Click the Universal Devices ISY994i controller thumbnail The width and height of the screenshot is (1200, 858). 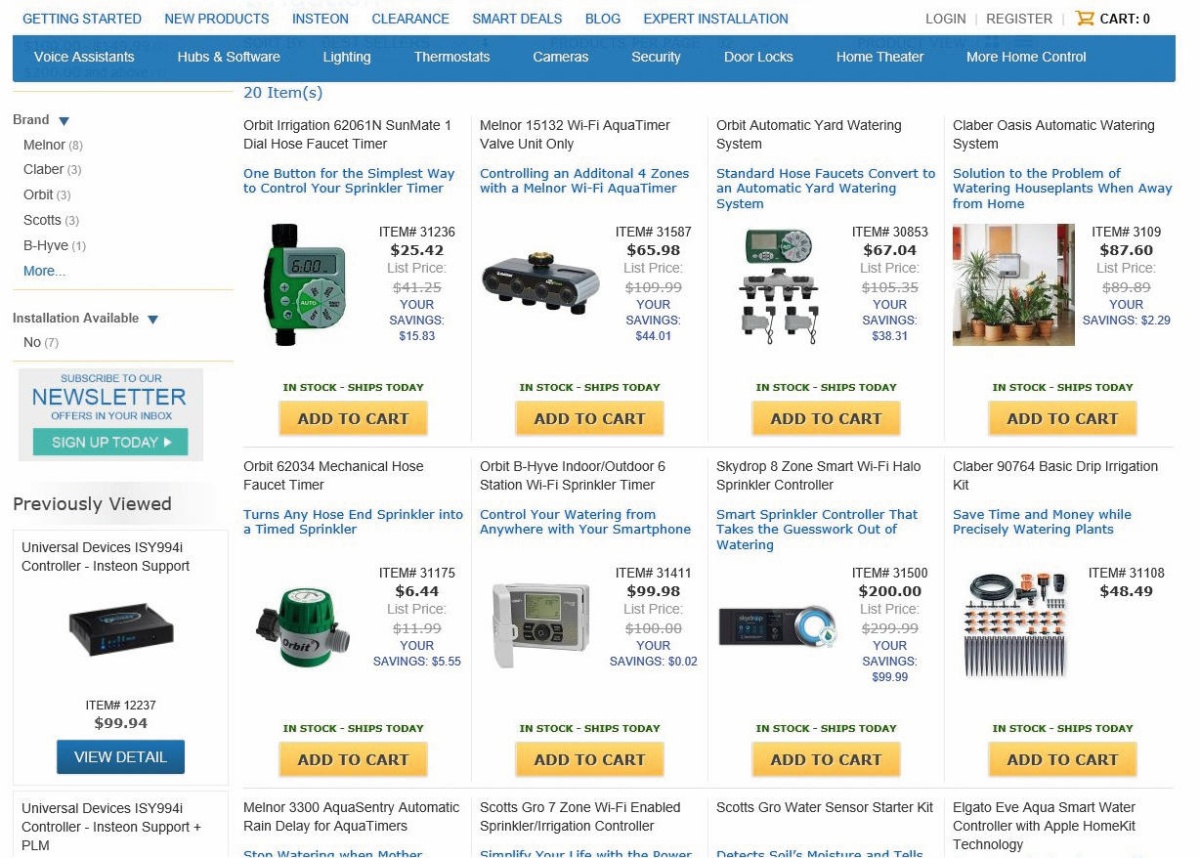tap(121, 629)
